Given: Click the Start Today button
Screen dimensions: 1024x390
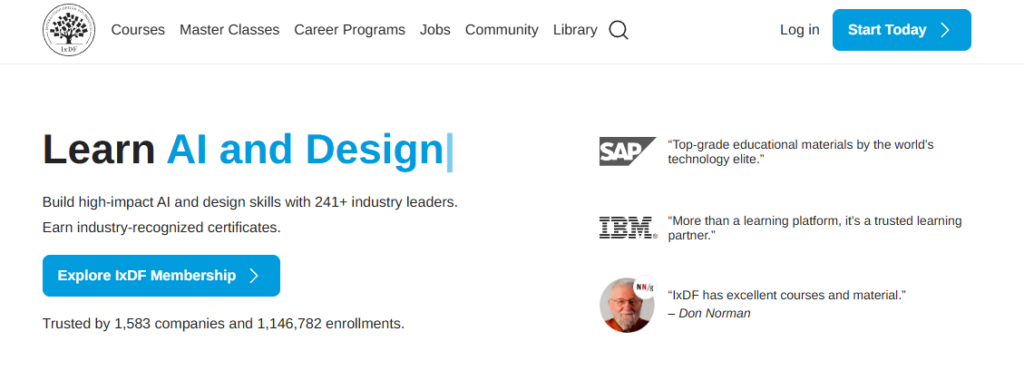Looking at the screenshot, I should click(901, 30).
